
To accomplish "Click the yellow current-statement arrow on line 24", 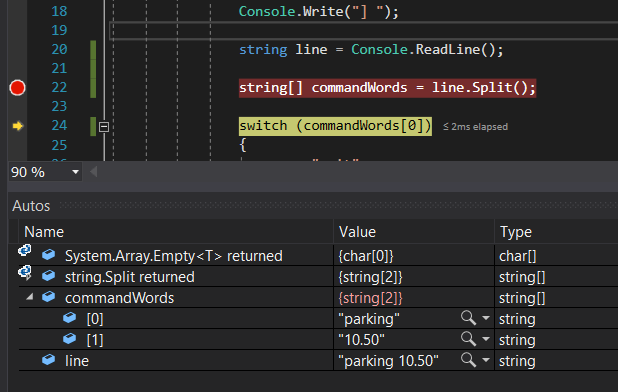I will click(18, 126).
